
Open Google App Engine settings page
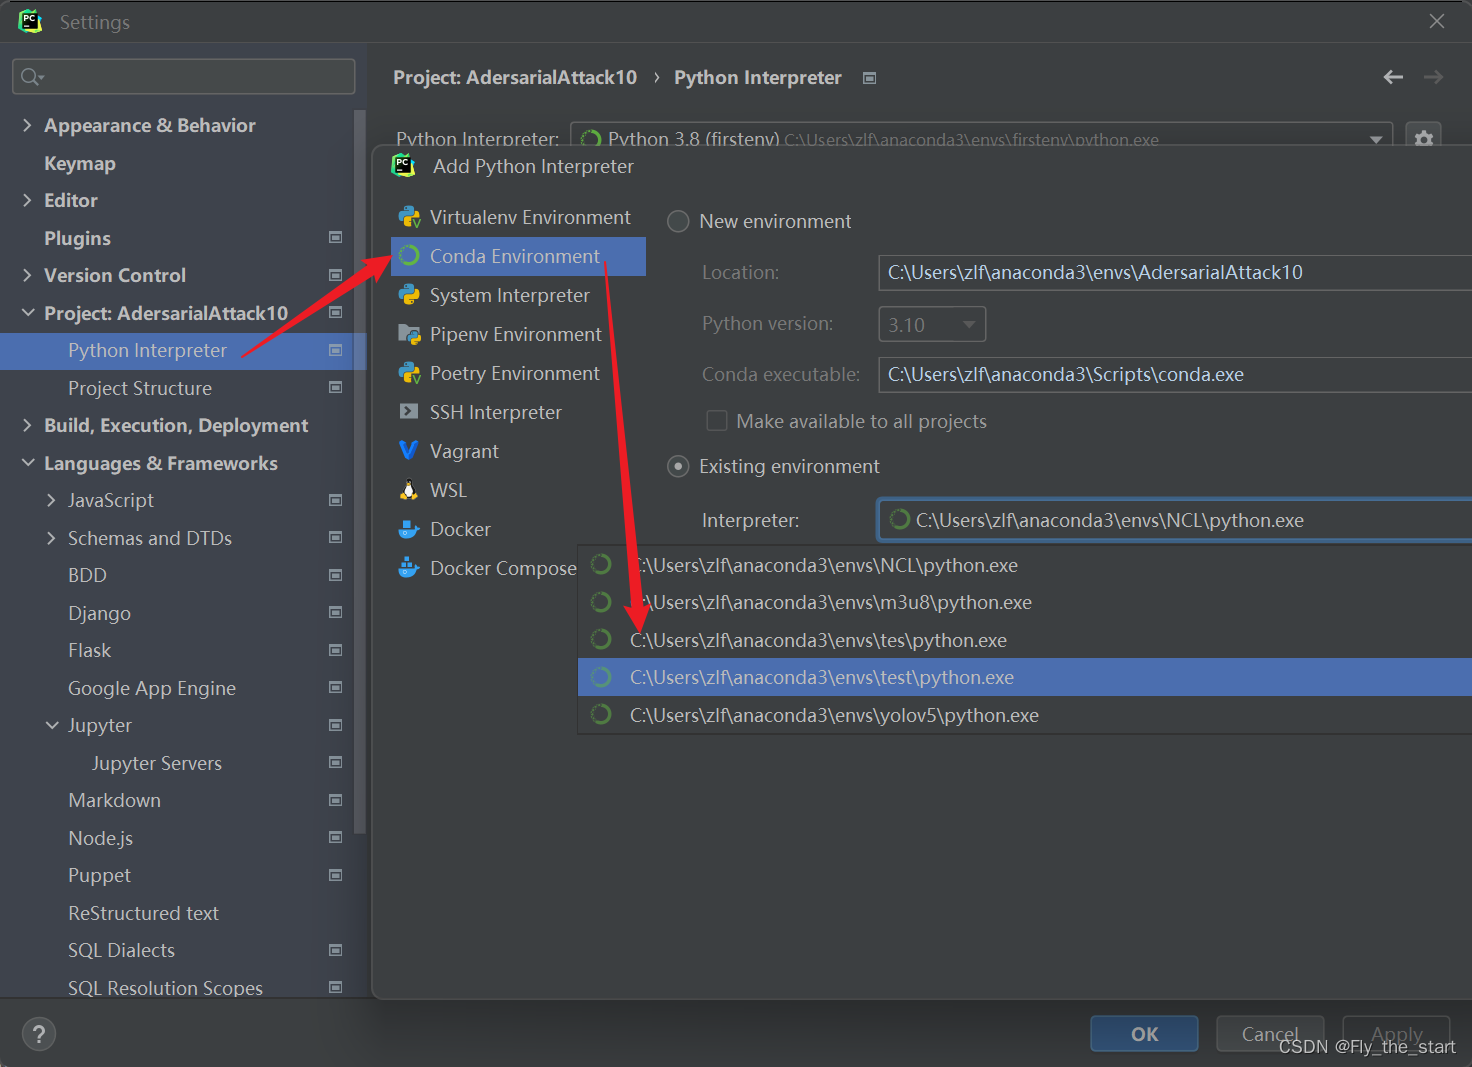[x=152, y=688]
